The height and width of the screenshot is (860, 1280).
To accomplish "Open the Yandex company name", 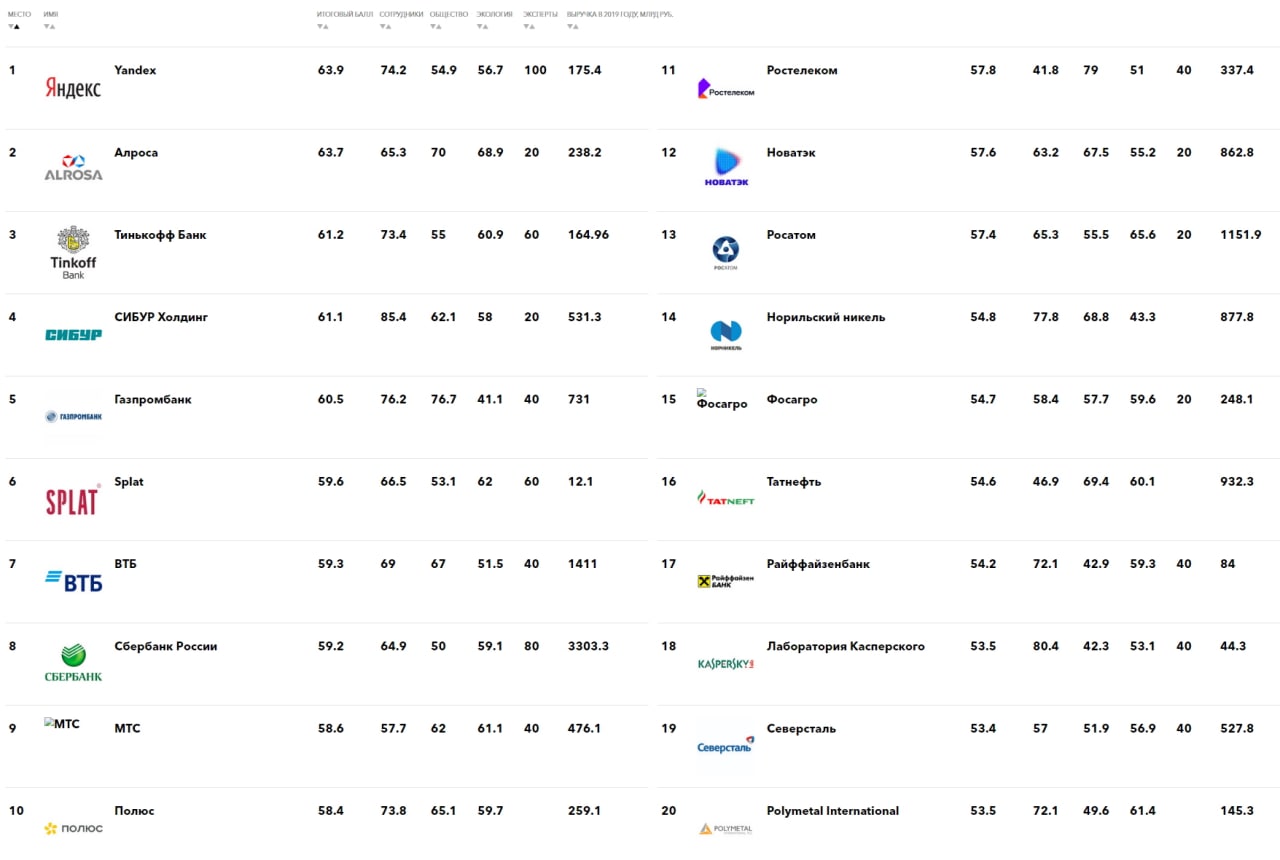I will [135, 71].
